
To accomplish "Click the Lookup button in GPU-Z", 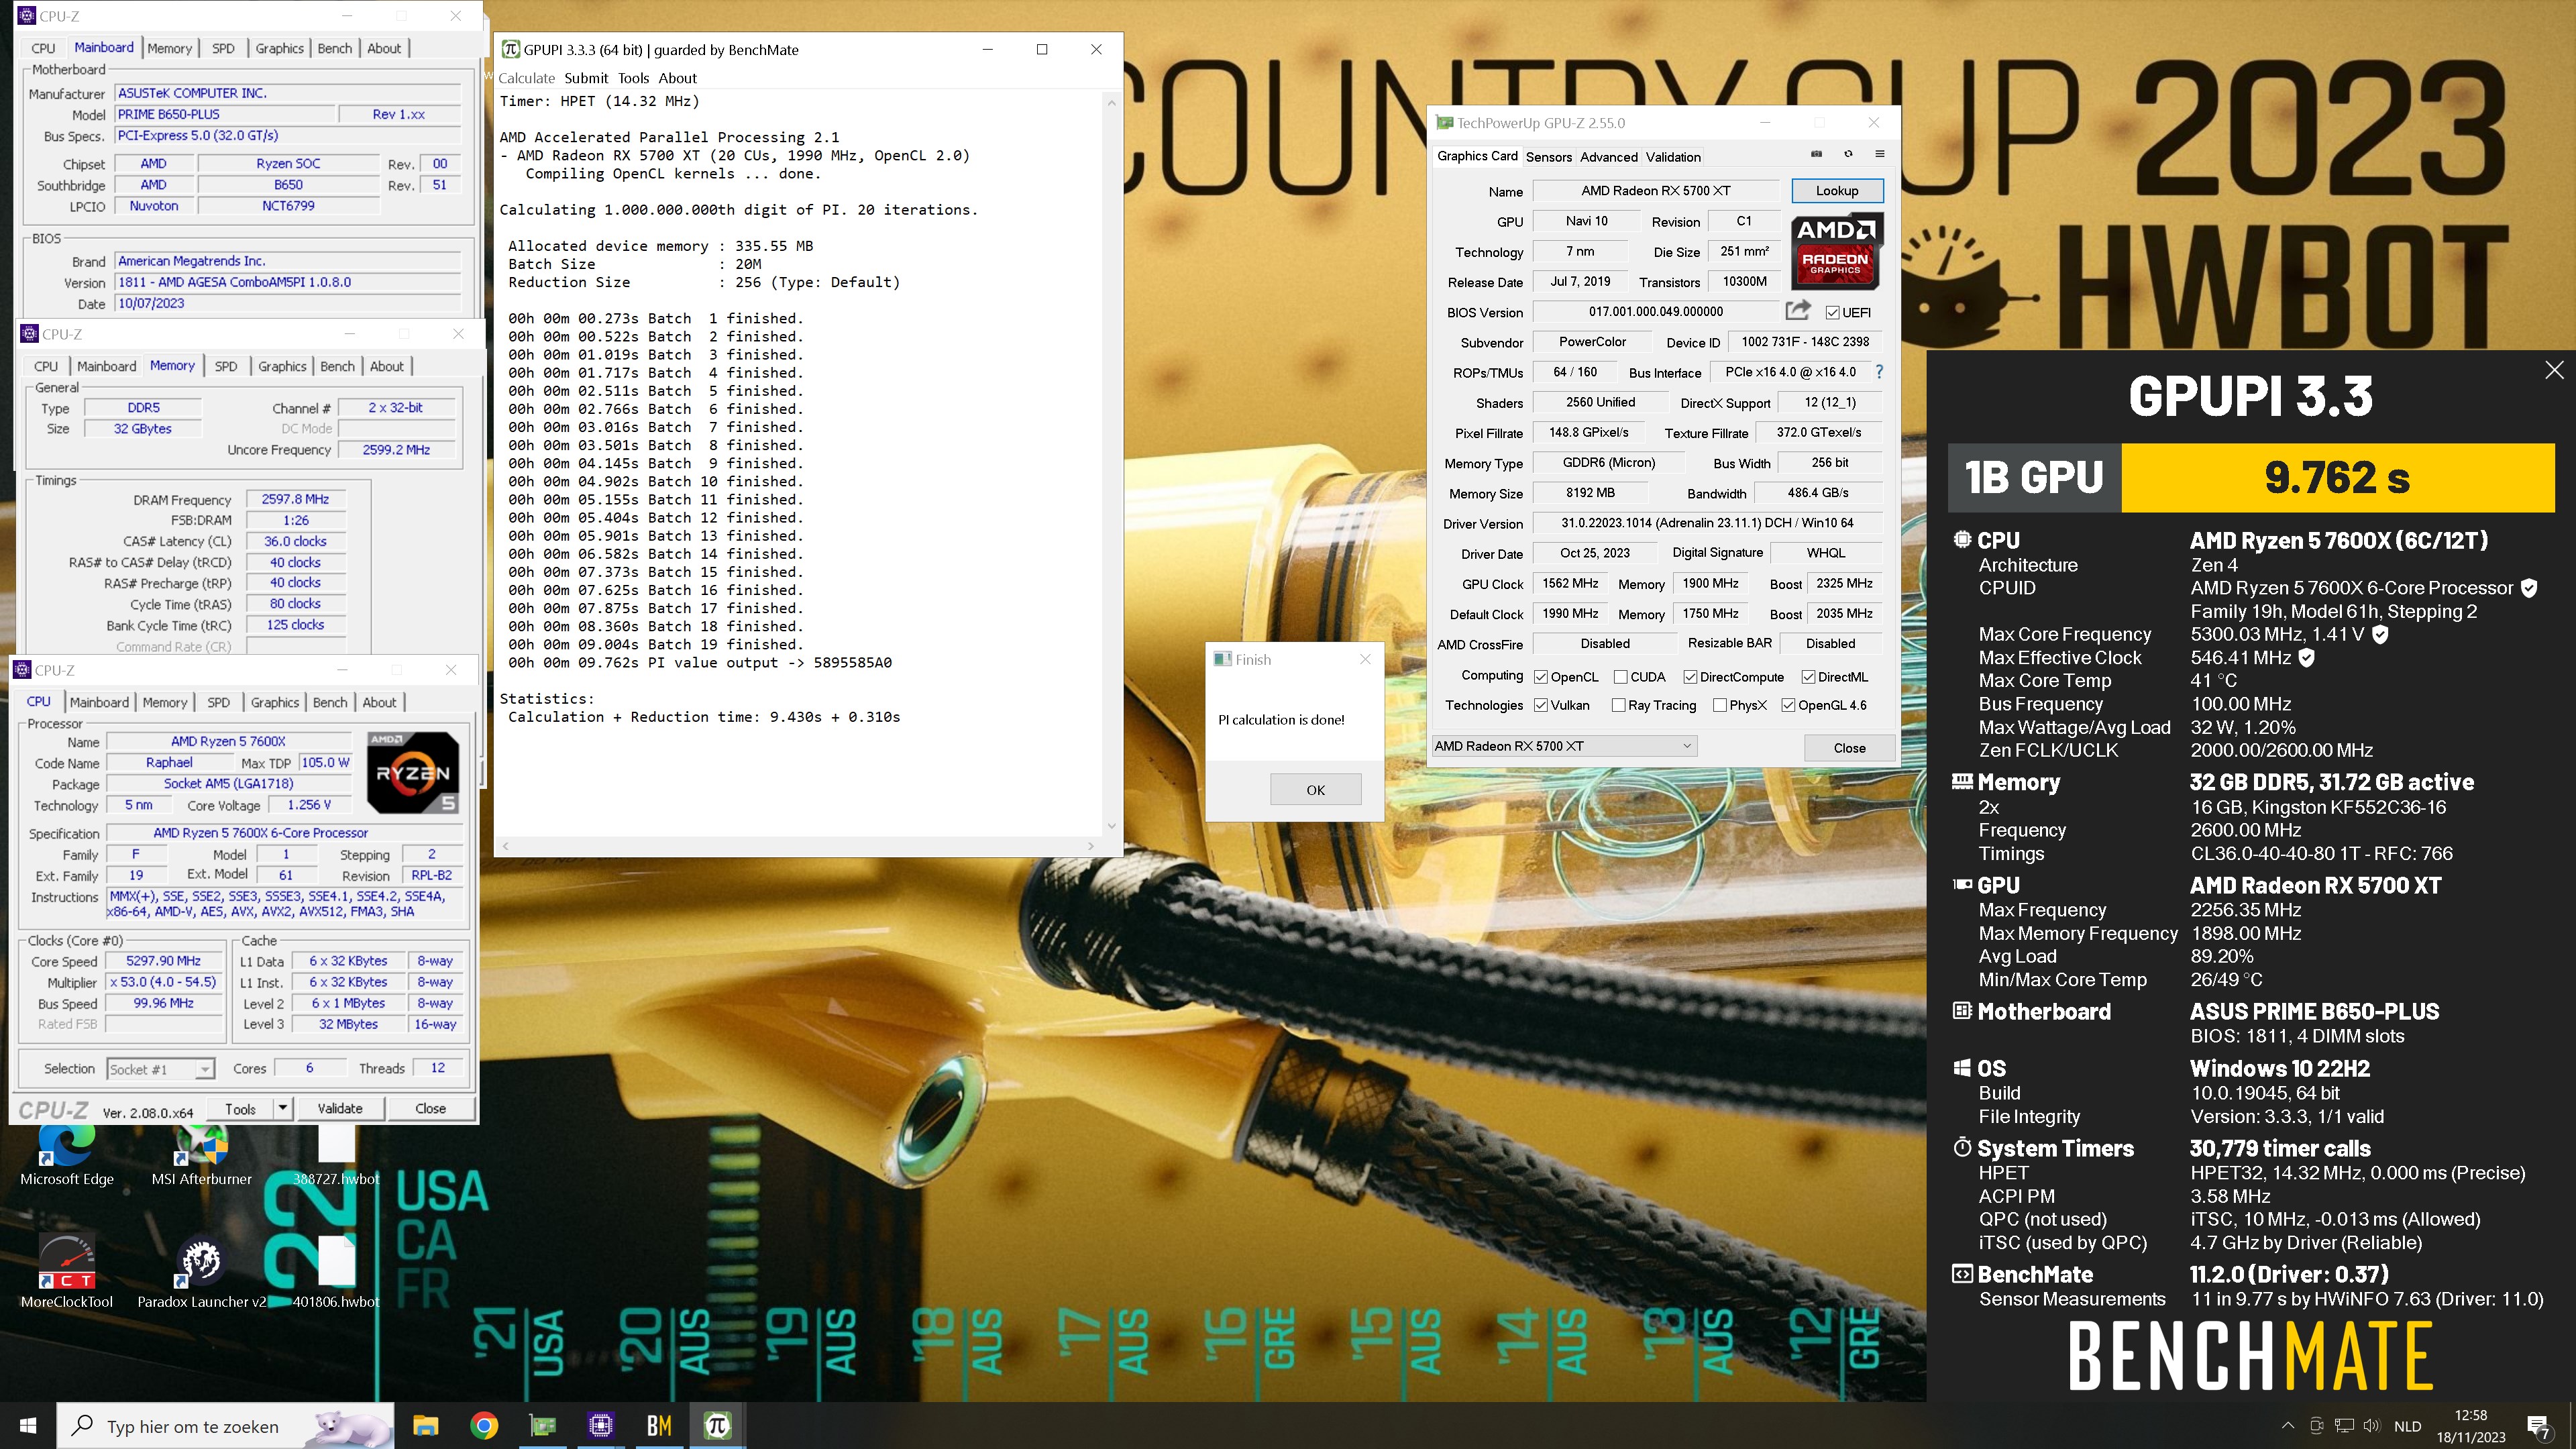I will pyautogui.click(x=1837, y=190).
